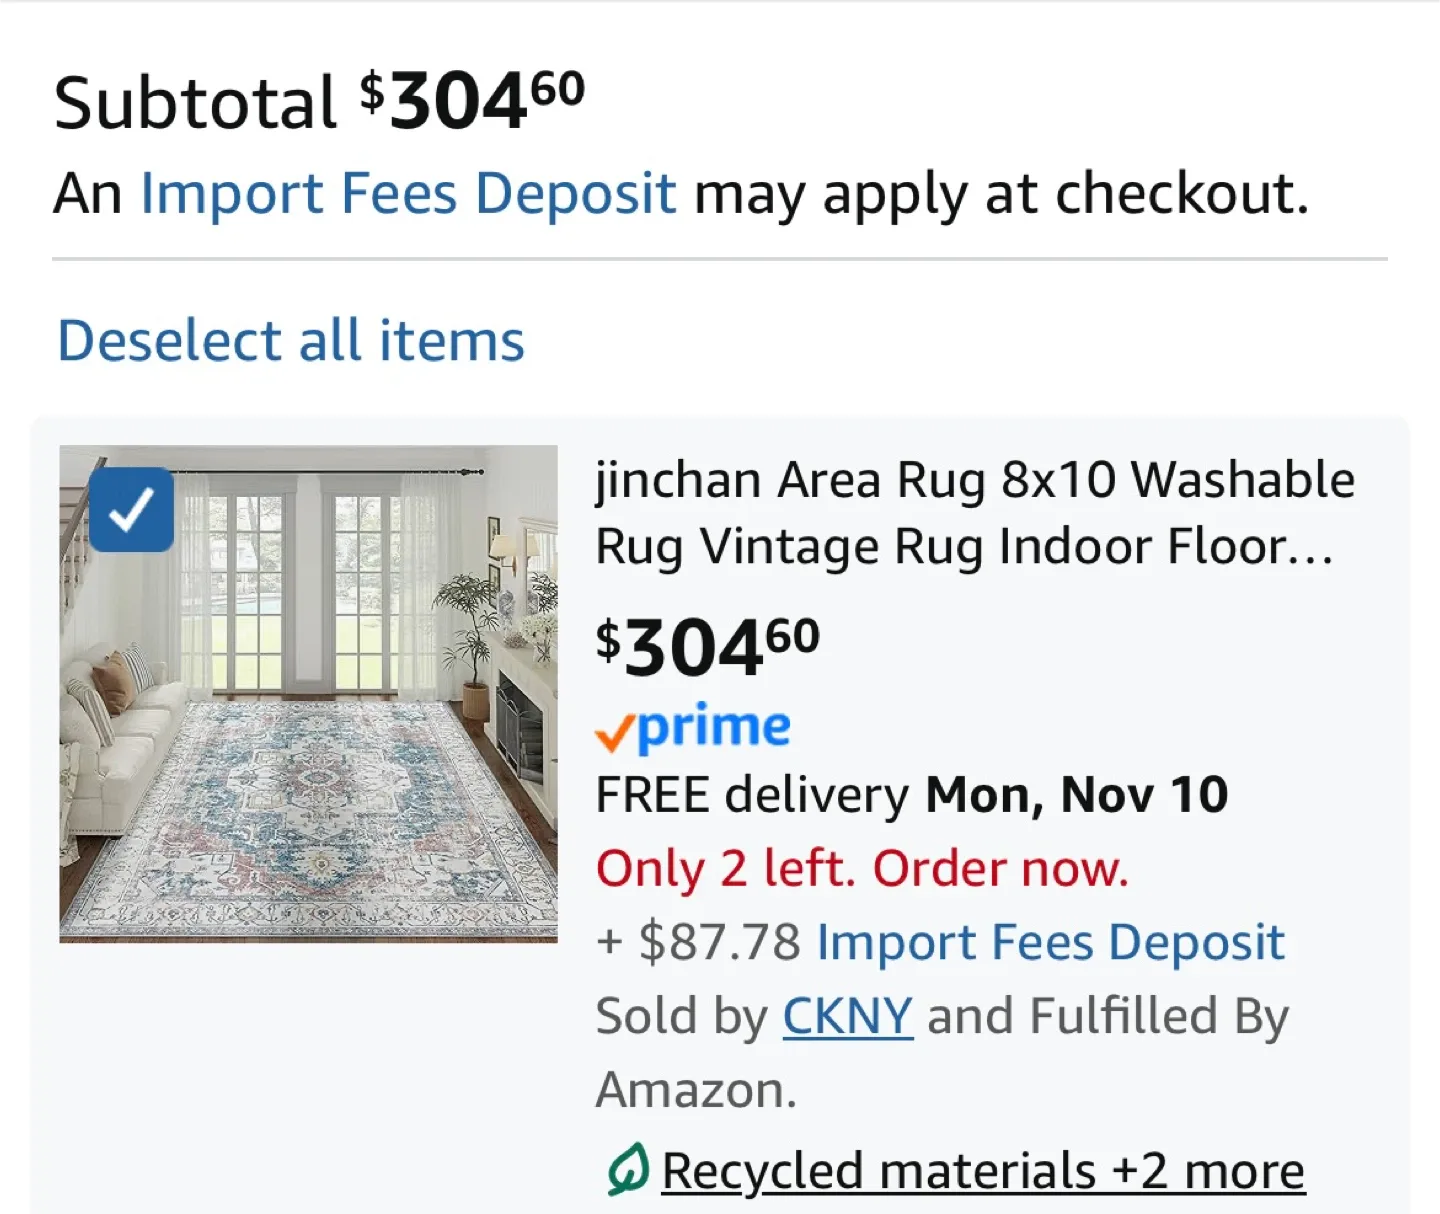Viewport: 1440px width, 1214px height.
Task: Click the Only 2 left warning text
Action: tap(861, 868)
